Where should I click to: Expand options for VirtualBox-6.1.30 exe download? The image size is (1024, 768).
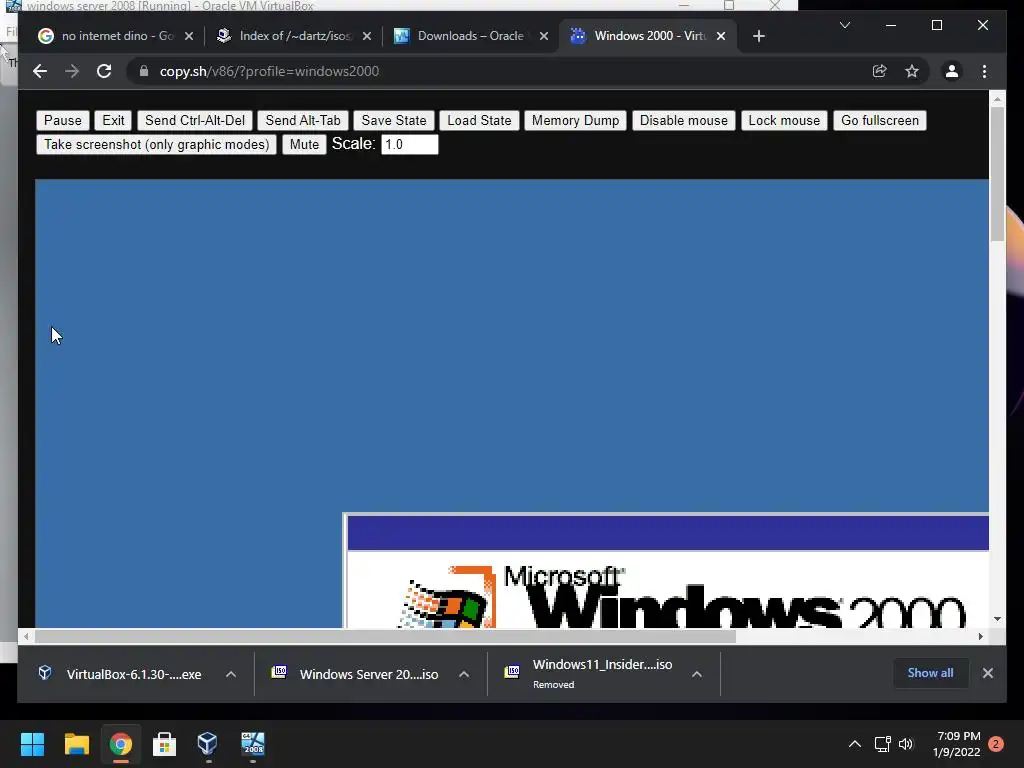231,674
